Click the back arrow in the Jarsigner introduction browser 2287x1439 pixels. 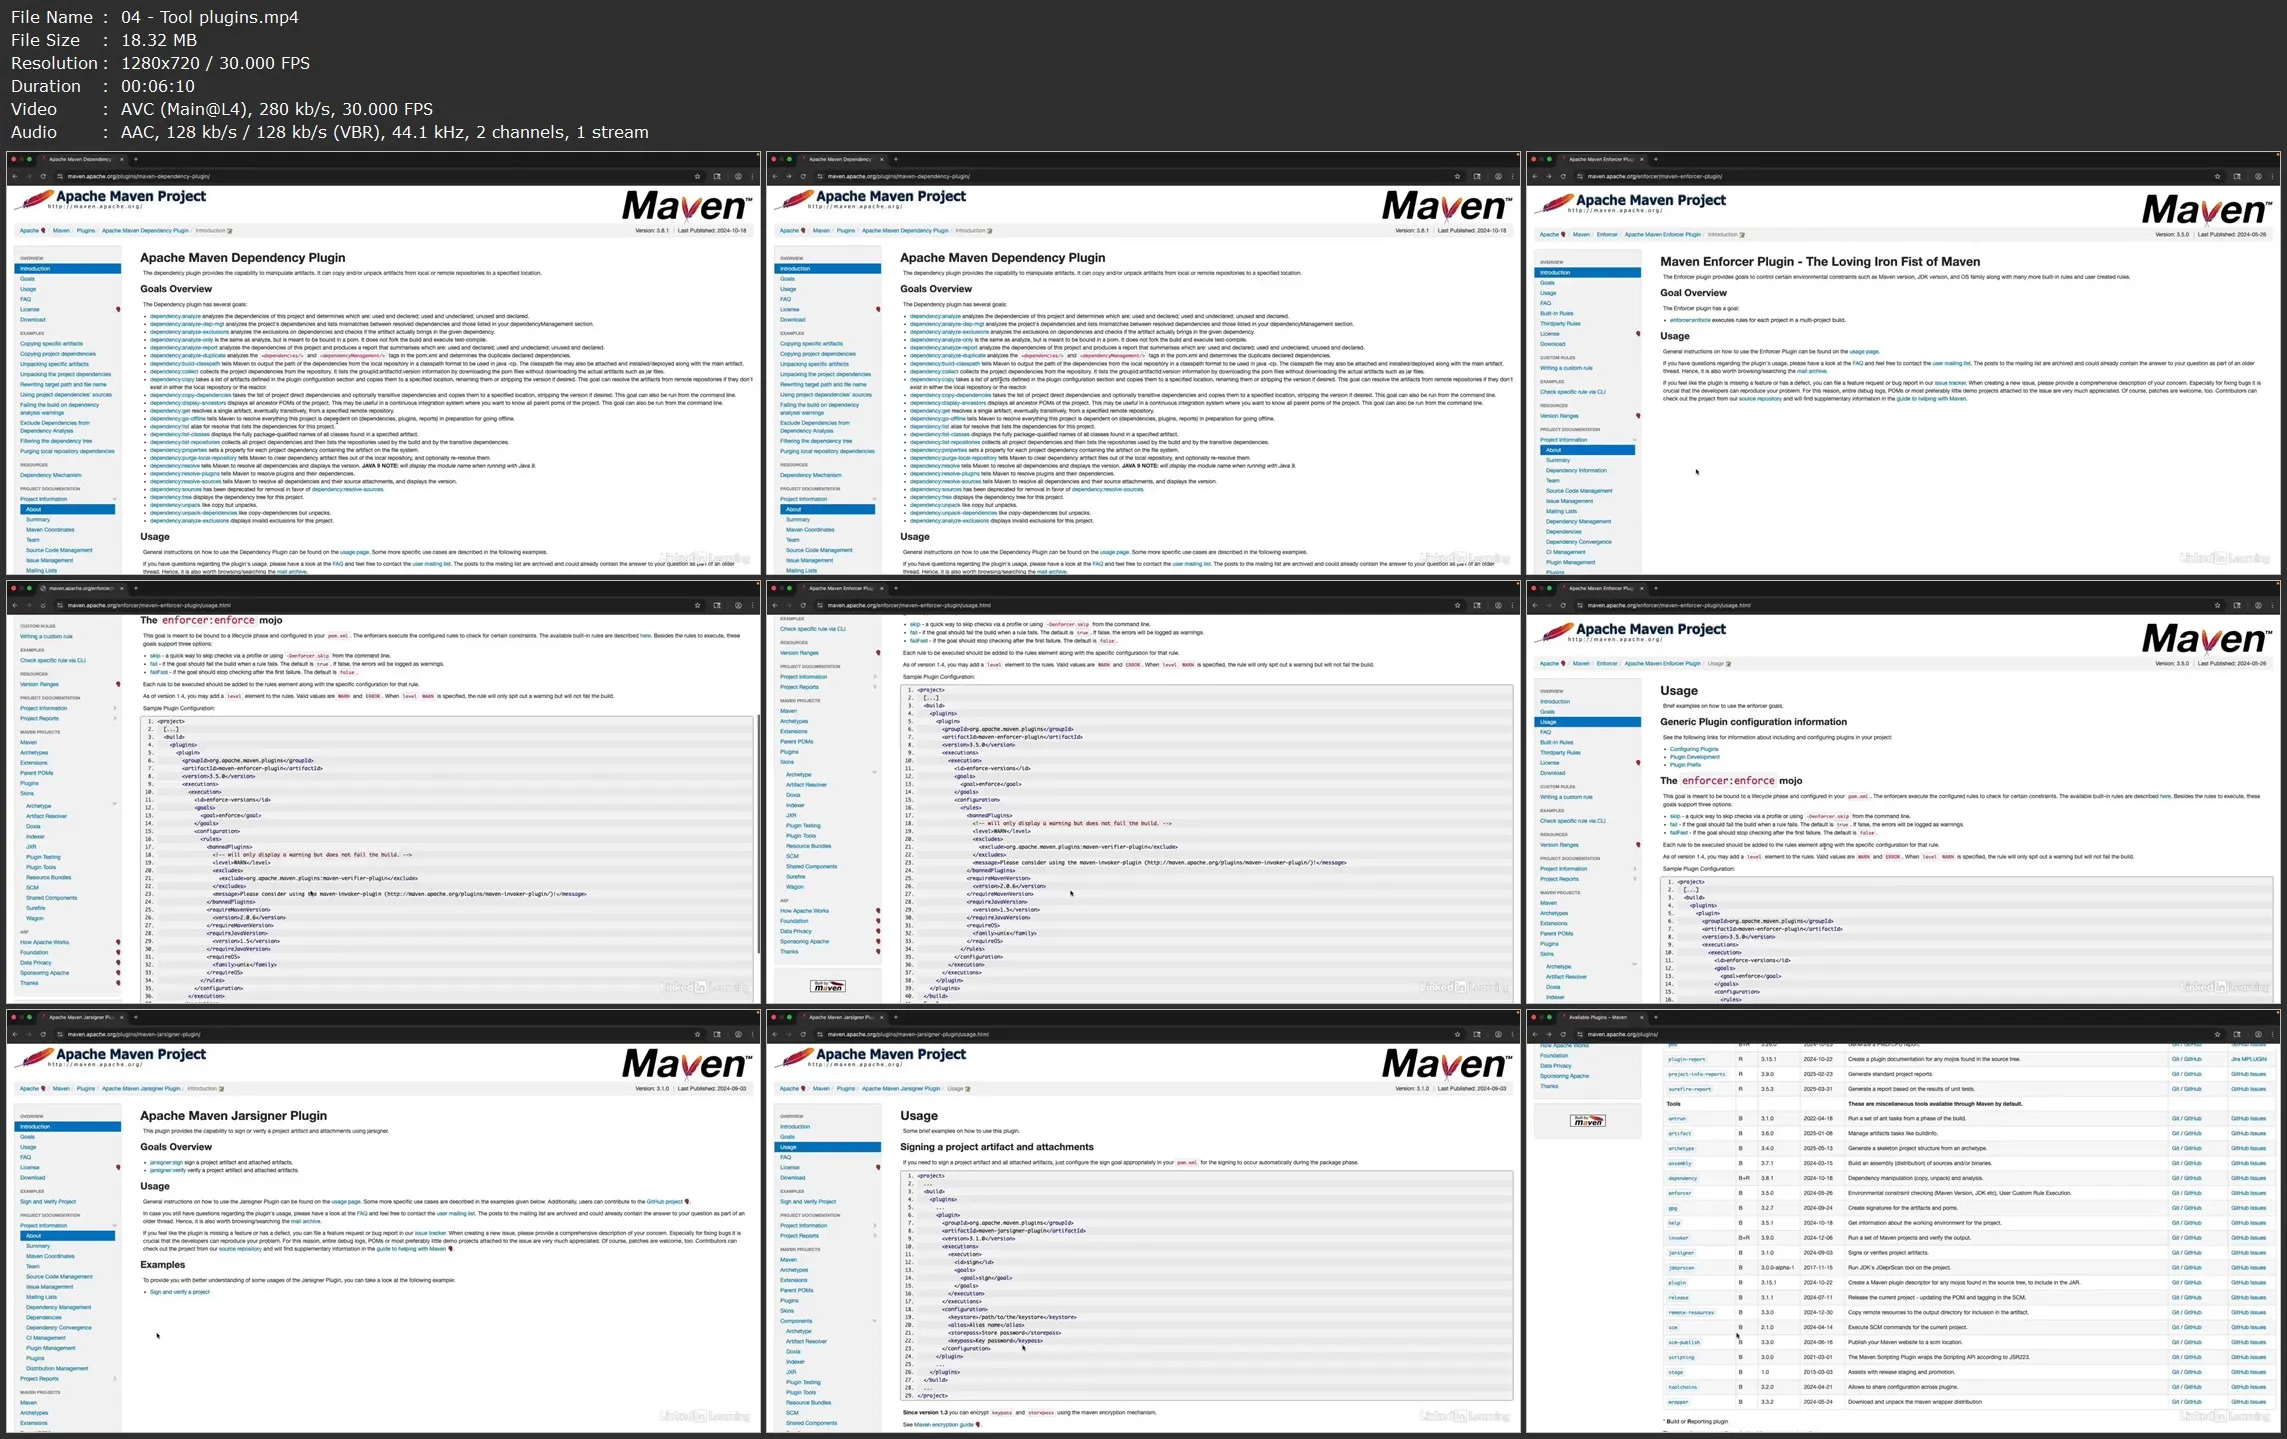[x=15, y=1034]
